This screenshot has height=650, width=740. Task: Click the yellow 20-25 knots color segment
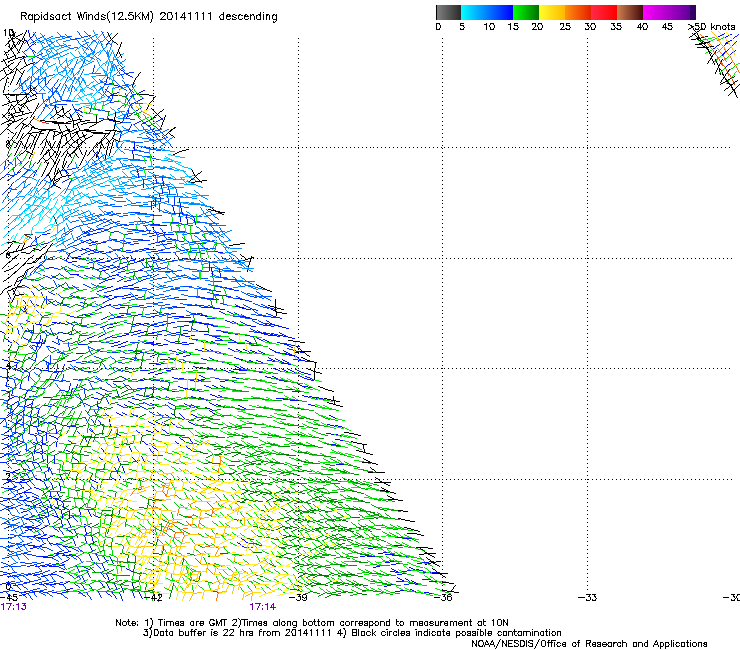(x=552, y=12)
